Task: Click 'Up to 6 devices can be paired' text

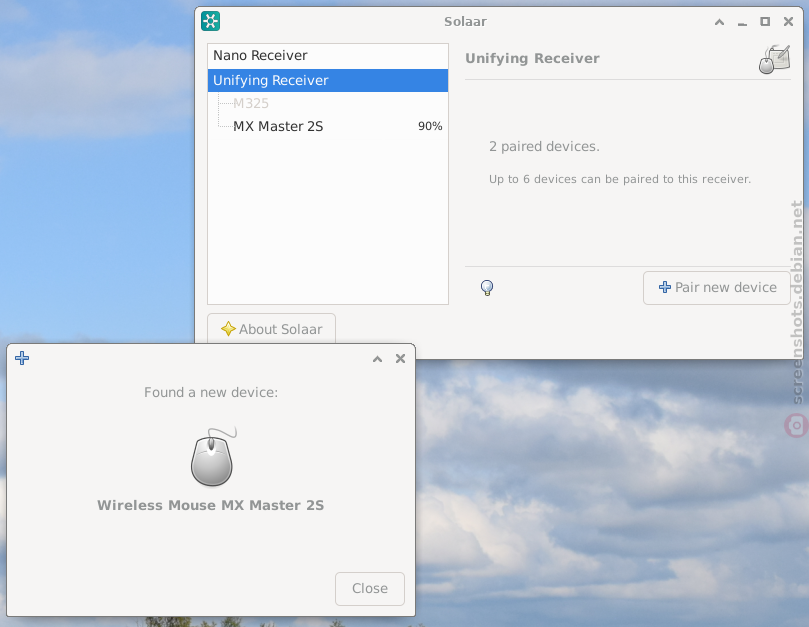Action: tap(620, 179)
